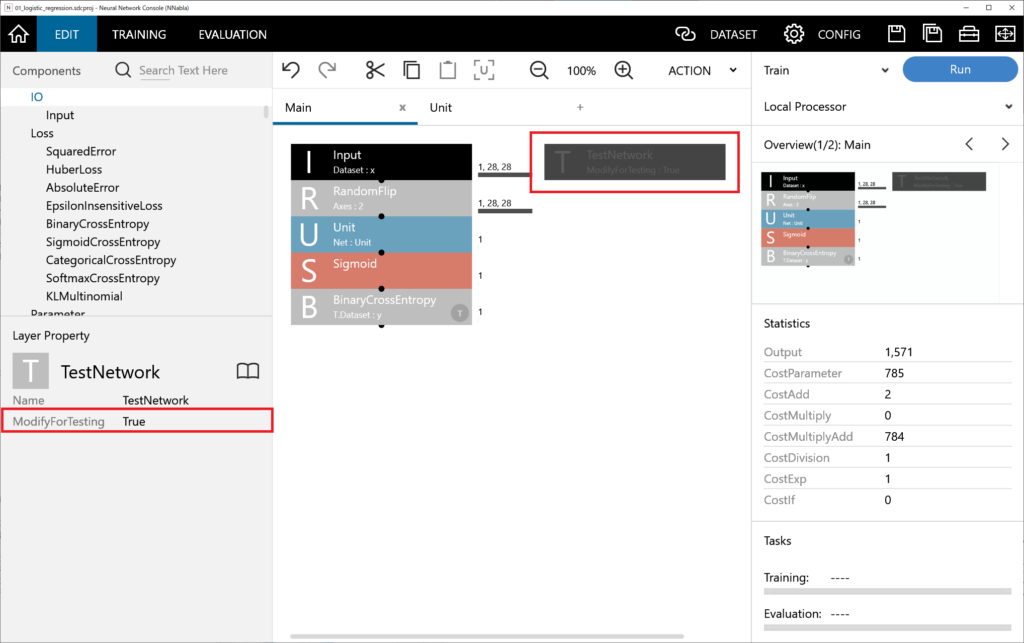Zoom in on the network graph
The image size is (1024, 643).
[622, 70]
